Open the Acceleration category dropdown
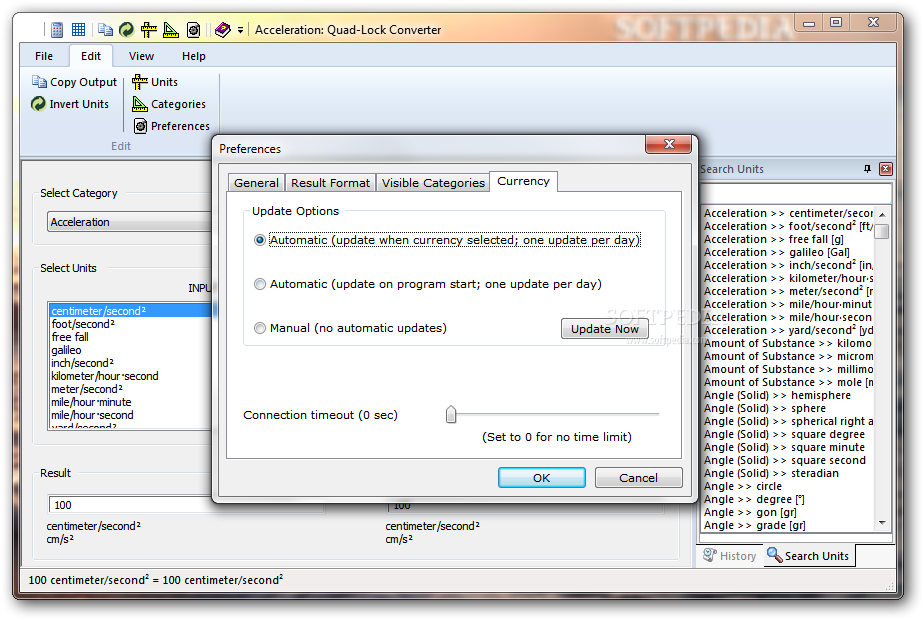The width and height of the screenshot is (924, 620). pyautogui.click(x=130, y=222)
